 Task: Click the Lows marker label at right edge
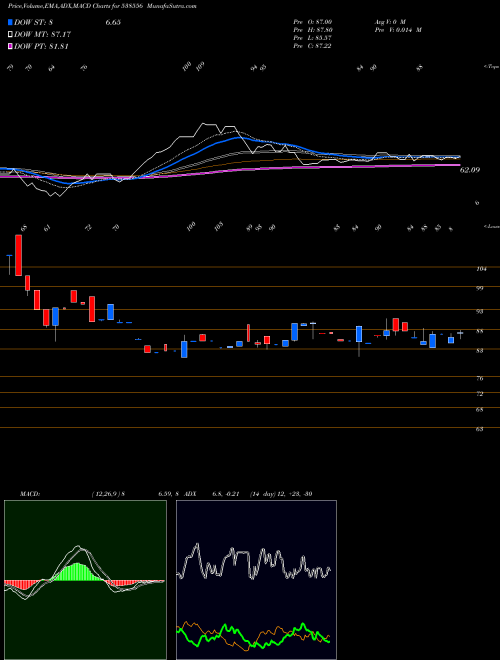click(x=491, y=226)
